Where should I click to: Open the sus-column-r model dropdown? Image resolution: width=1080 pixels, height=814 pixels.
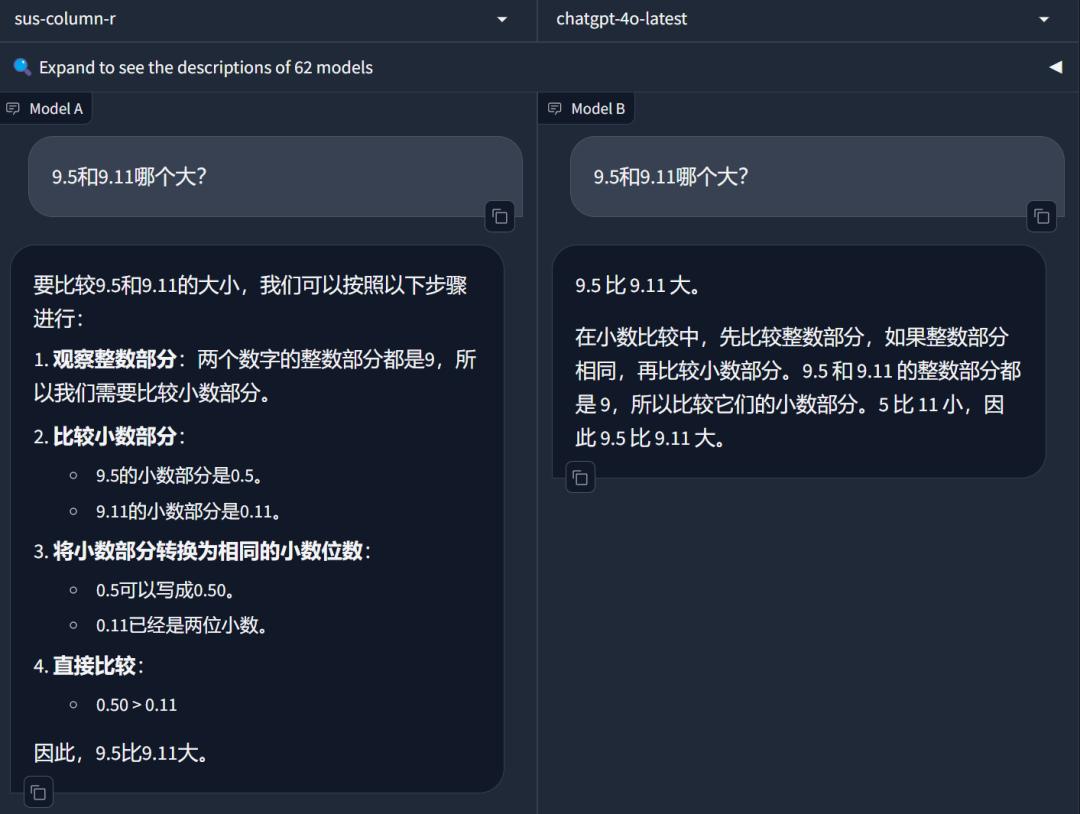[501, 19]
